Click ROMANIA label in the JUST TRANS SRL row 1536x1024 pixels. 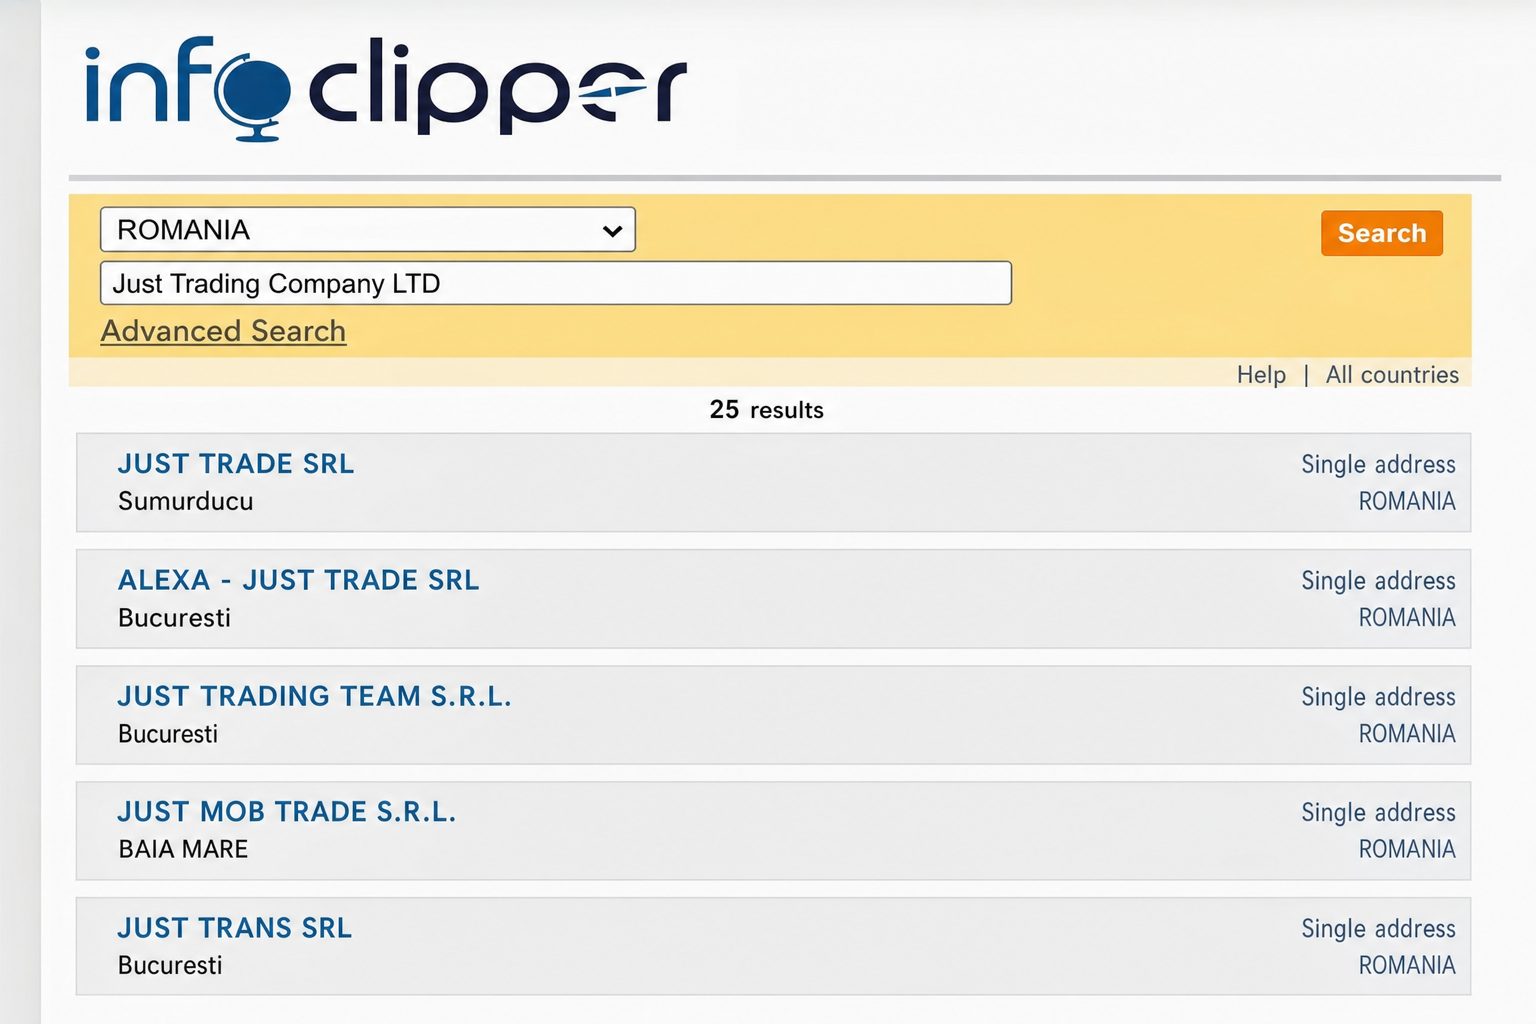(x=1407, y=965)
